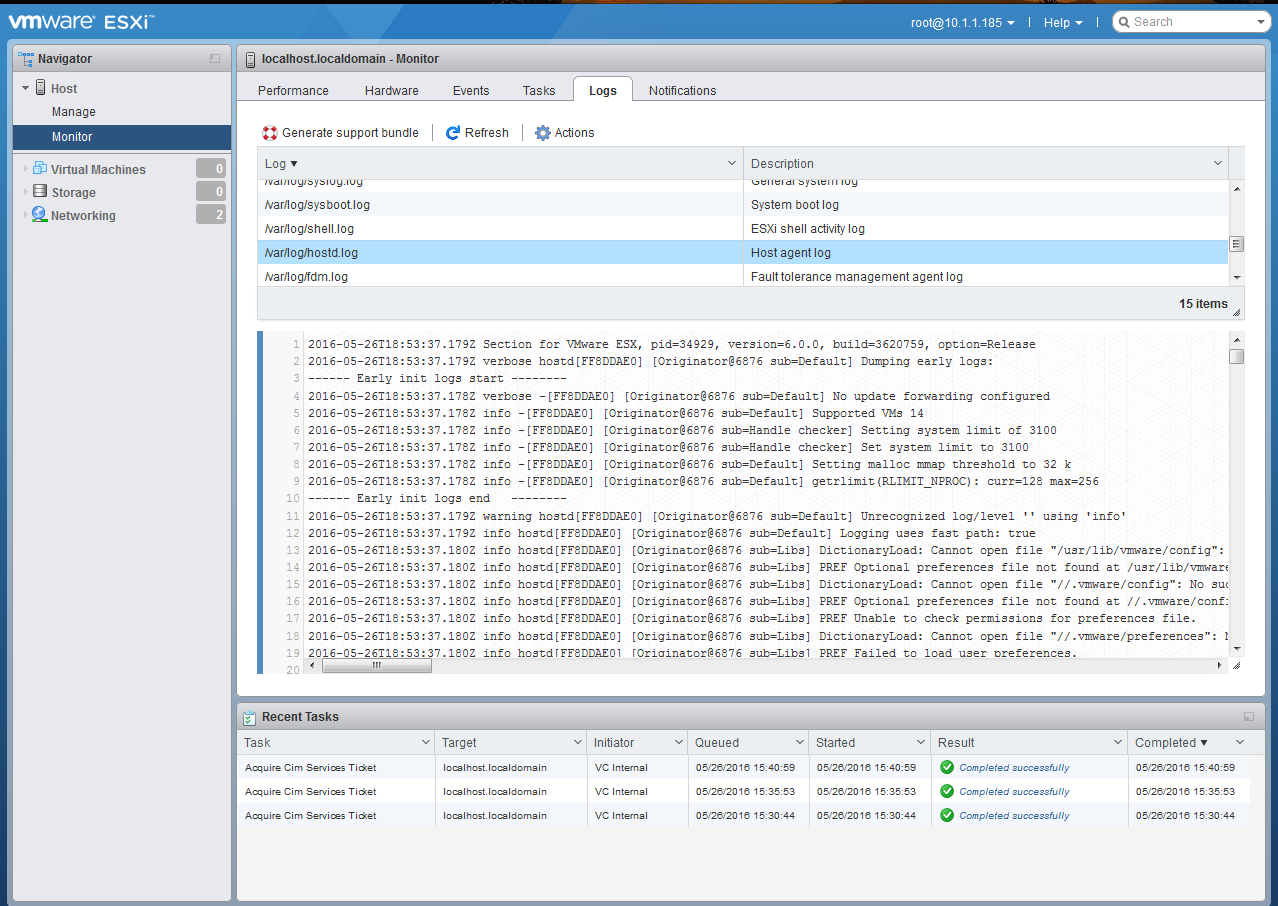This screenshot has width=1278, height=906.
Task: Click the Generate support bundle icon
Action: coord(268,132)
